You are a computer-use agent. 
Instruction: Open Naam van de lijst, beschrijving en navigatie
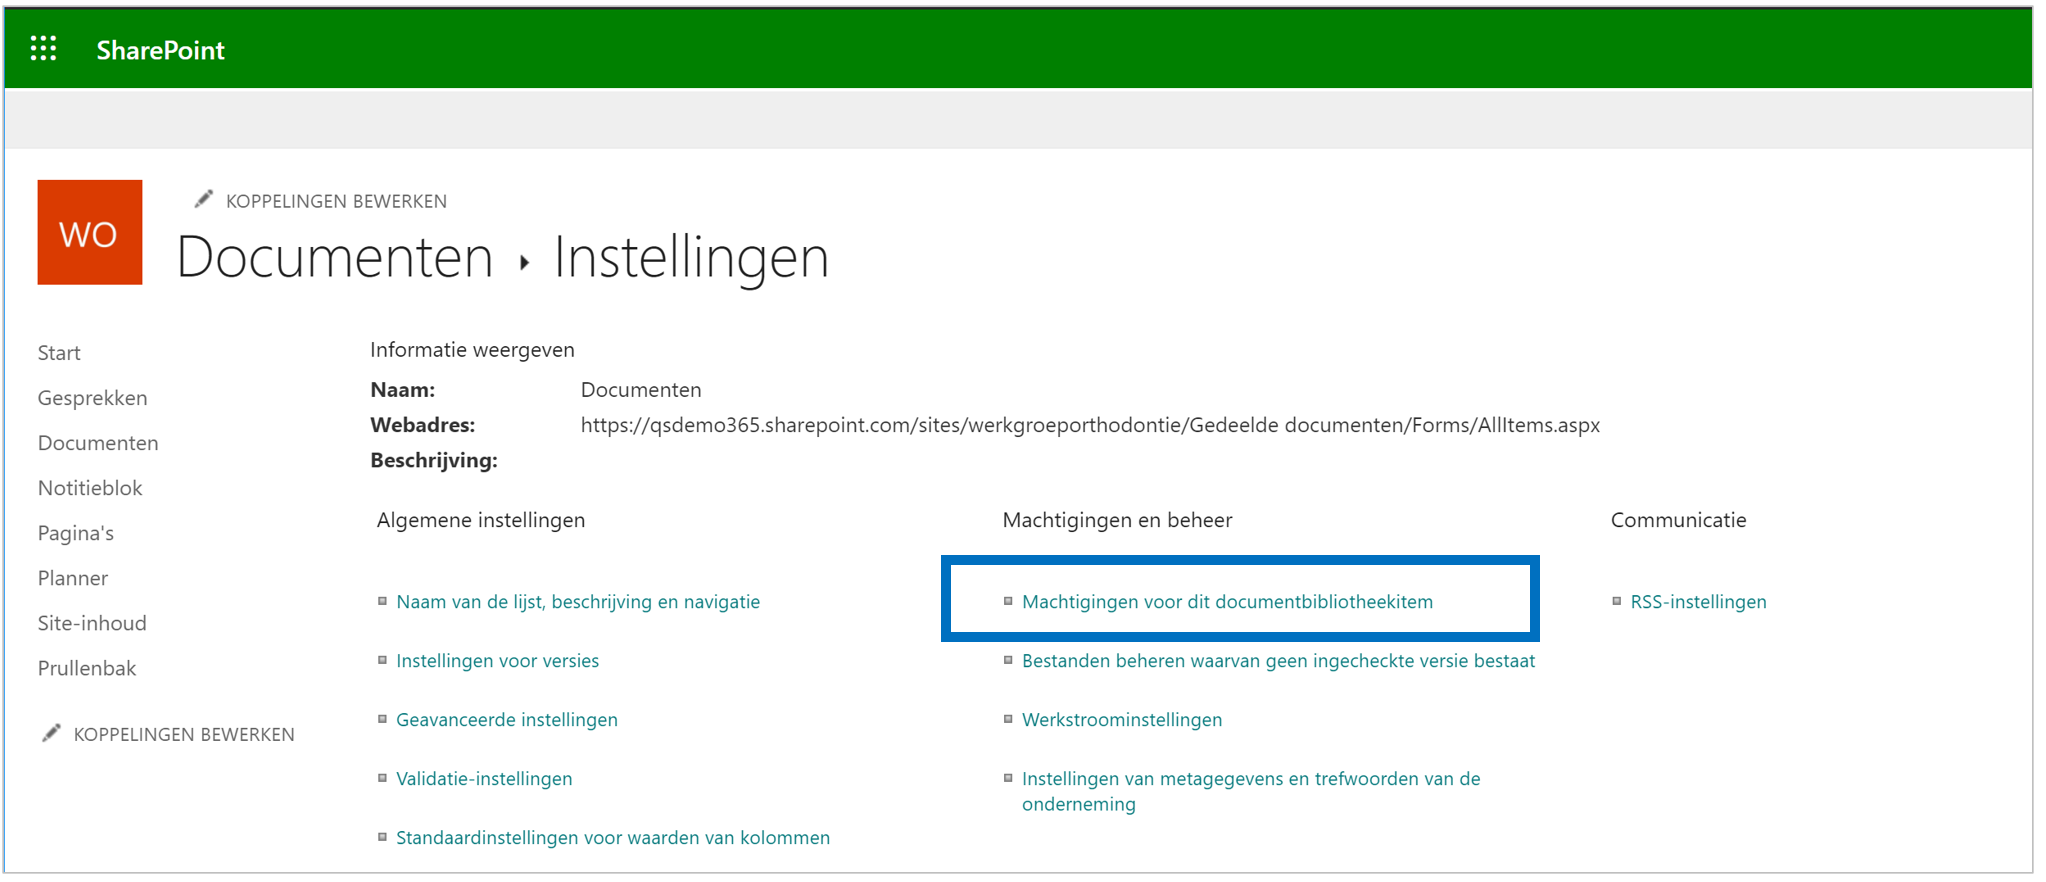pos(578,602)
